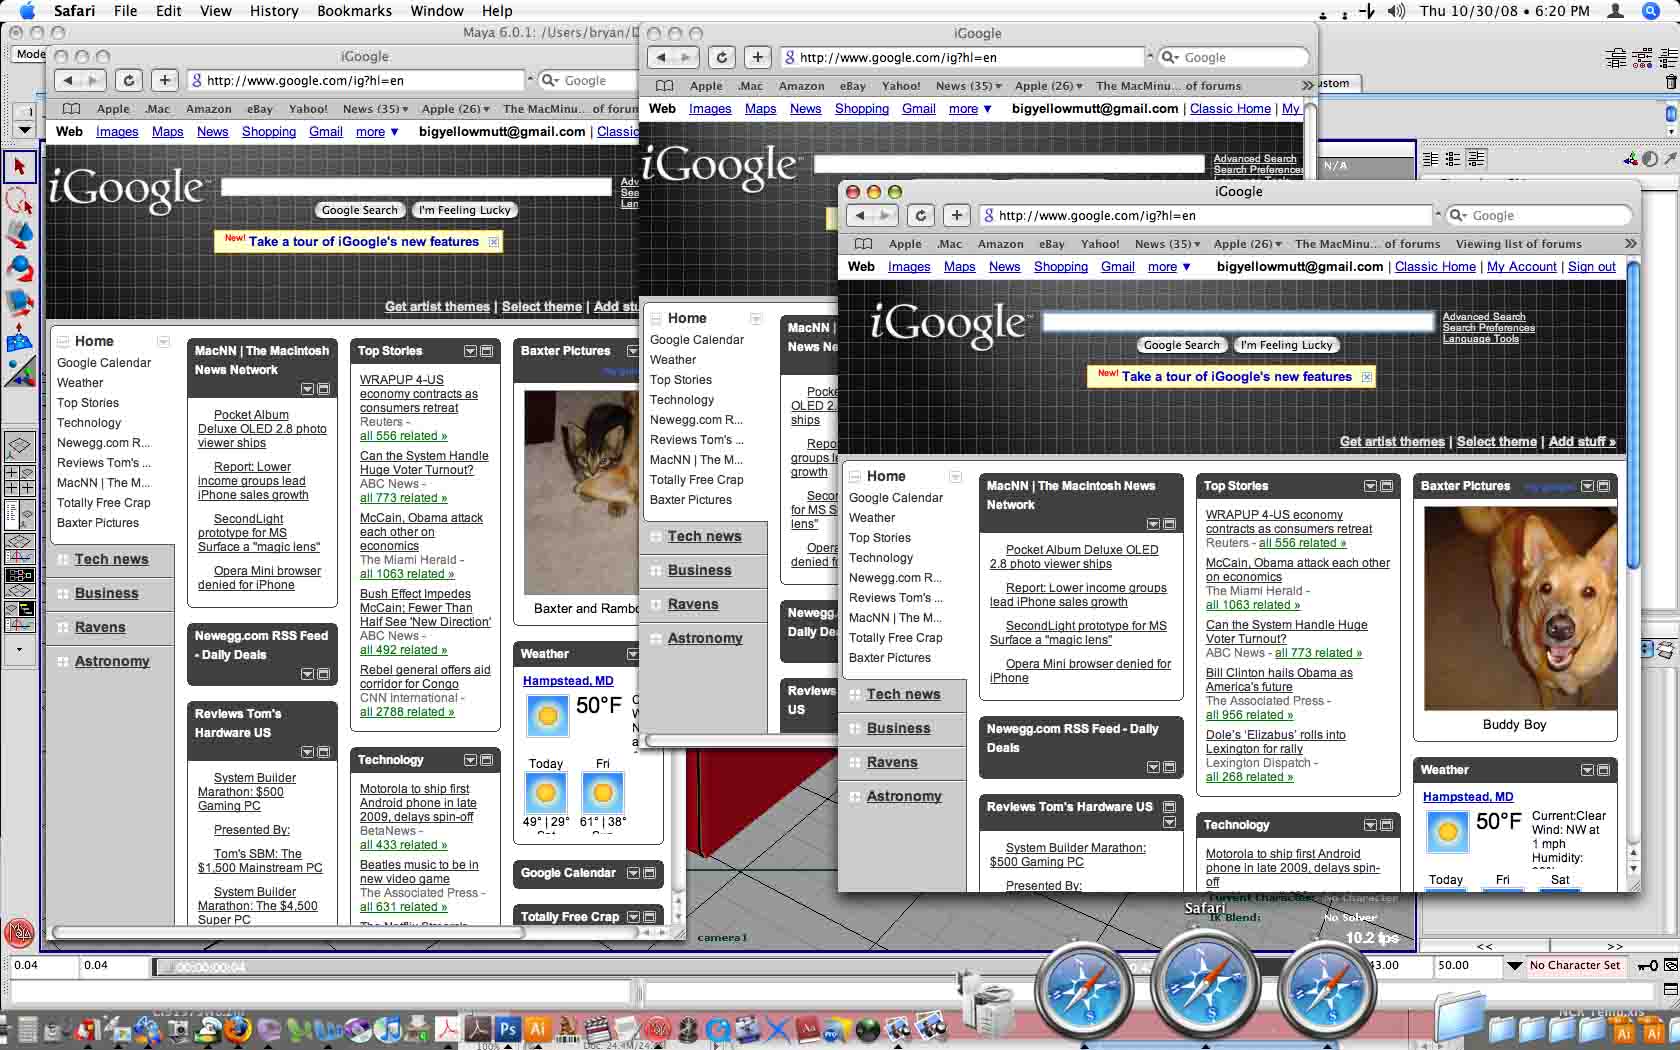Go back in the front Safari window
Viewport: 1680px width, 1050px height.
(x=860, y=215)
